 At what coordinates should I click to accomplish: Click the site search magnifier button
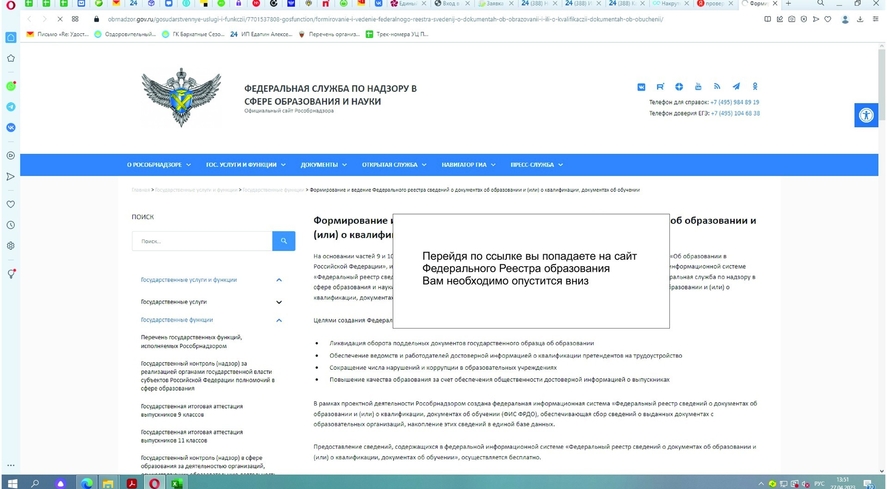283,241
